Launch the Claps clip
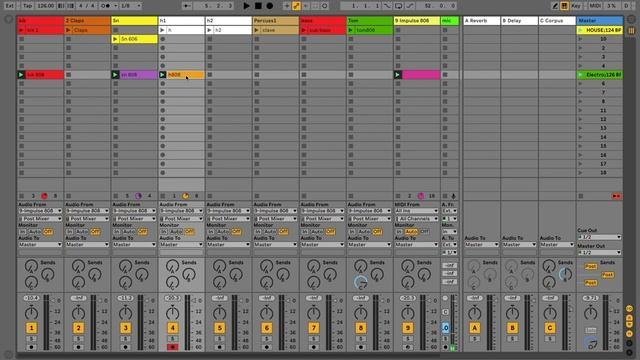The width and height of the screenshot is (640, 360). 68,30
